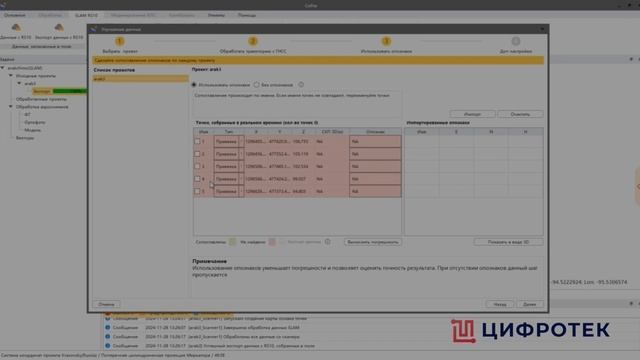Select 'Без опознаков' radio button

coord(256,85)
